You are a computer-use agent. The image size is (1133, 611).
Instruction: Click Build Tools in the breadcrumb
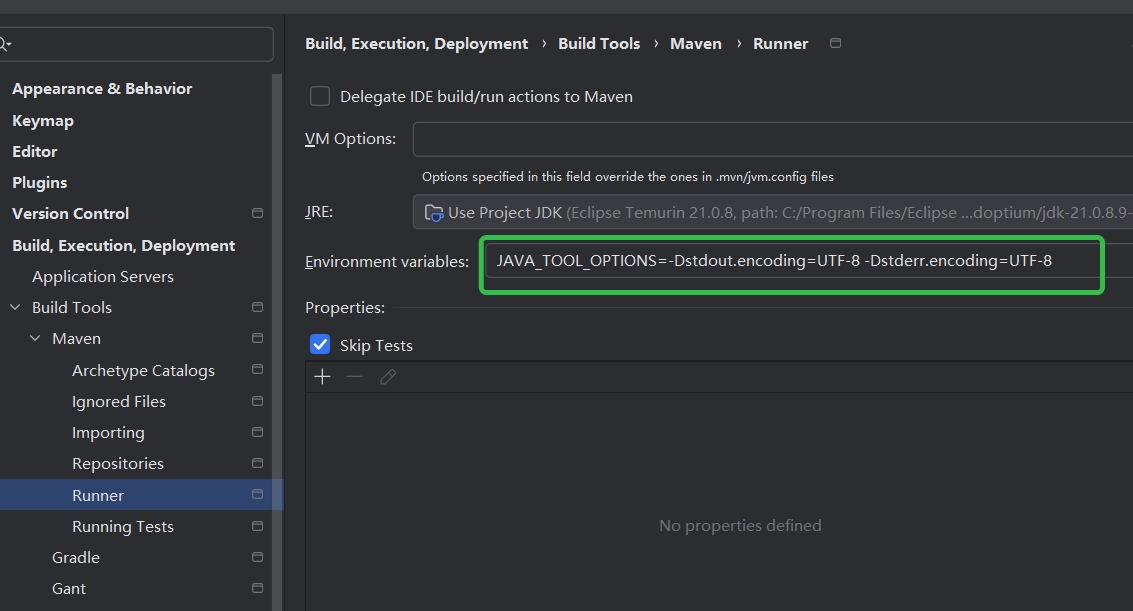(x=599, y=43)
